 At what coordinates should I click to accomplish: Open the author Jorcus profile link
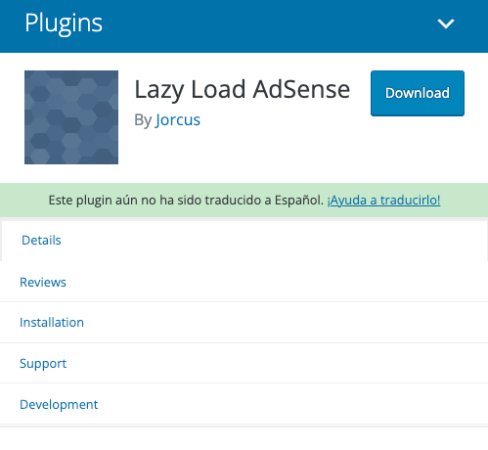178,120
